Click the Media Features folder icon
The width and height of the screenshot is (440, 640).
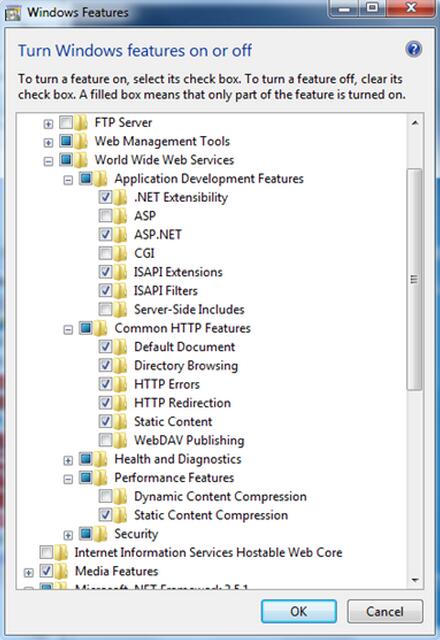[61, 571]
